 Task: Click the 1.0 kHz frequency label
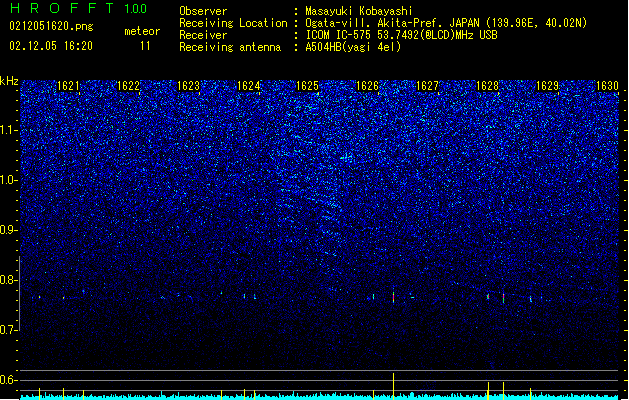point(9,181)
